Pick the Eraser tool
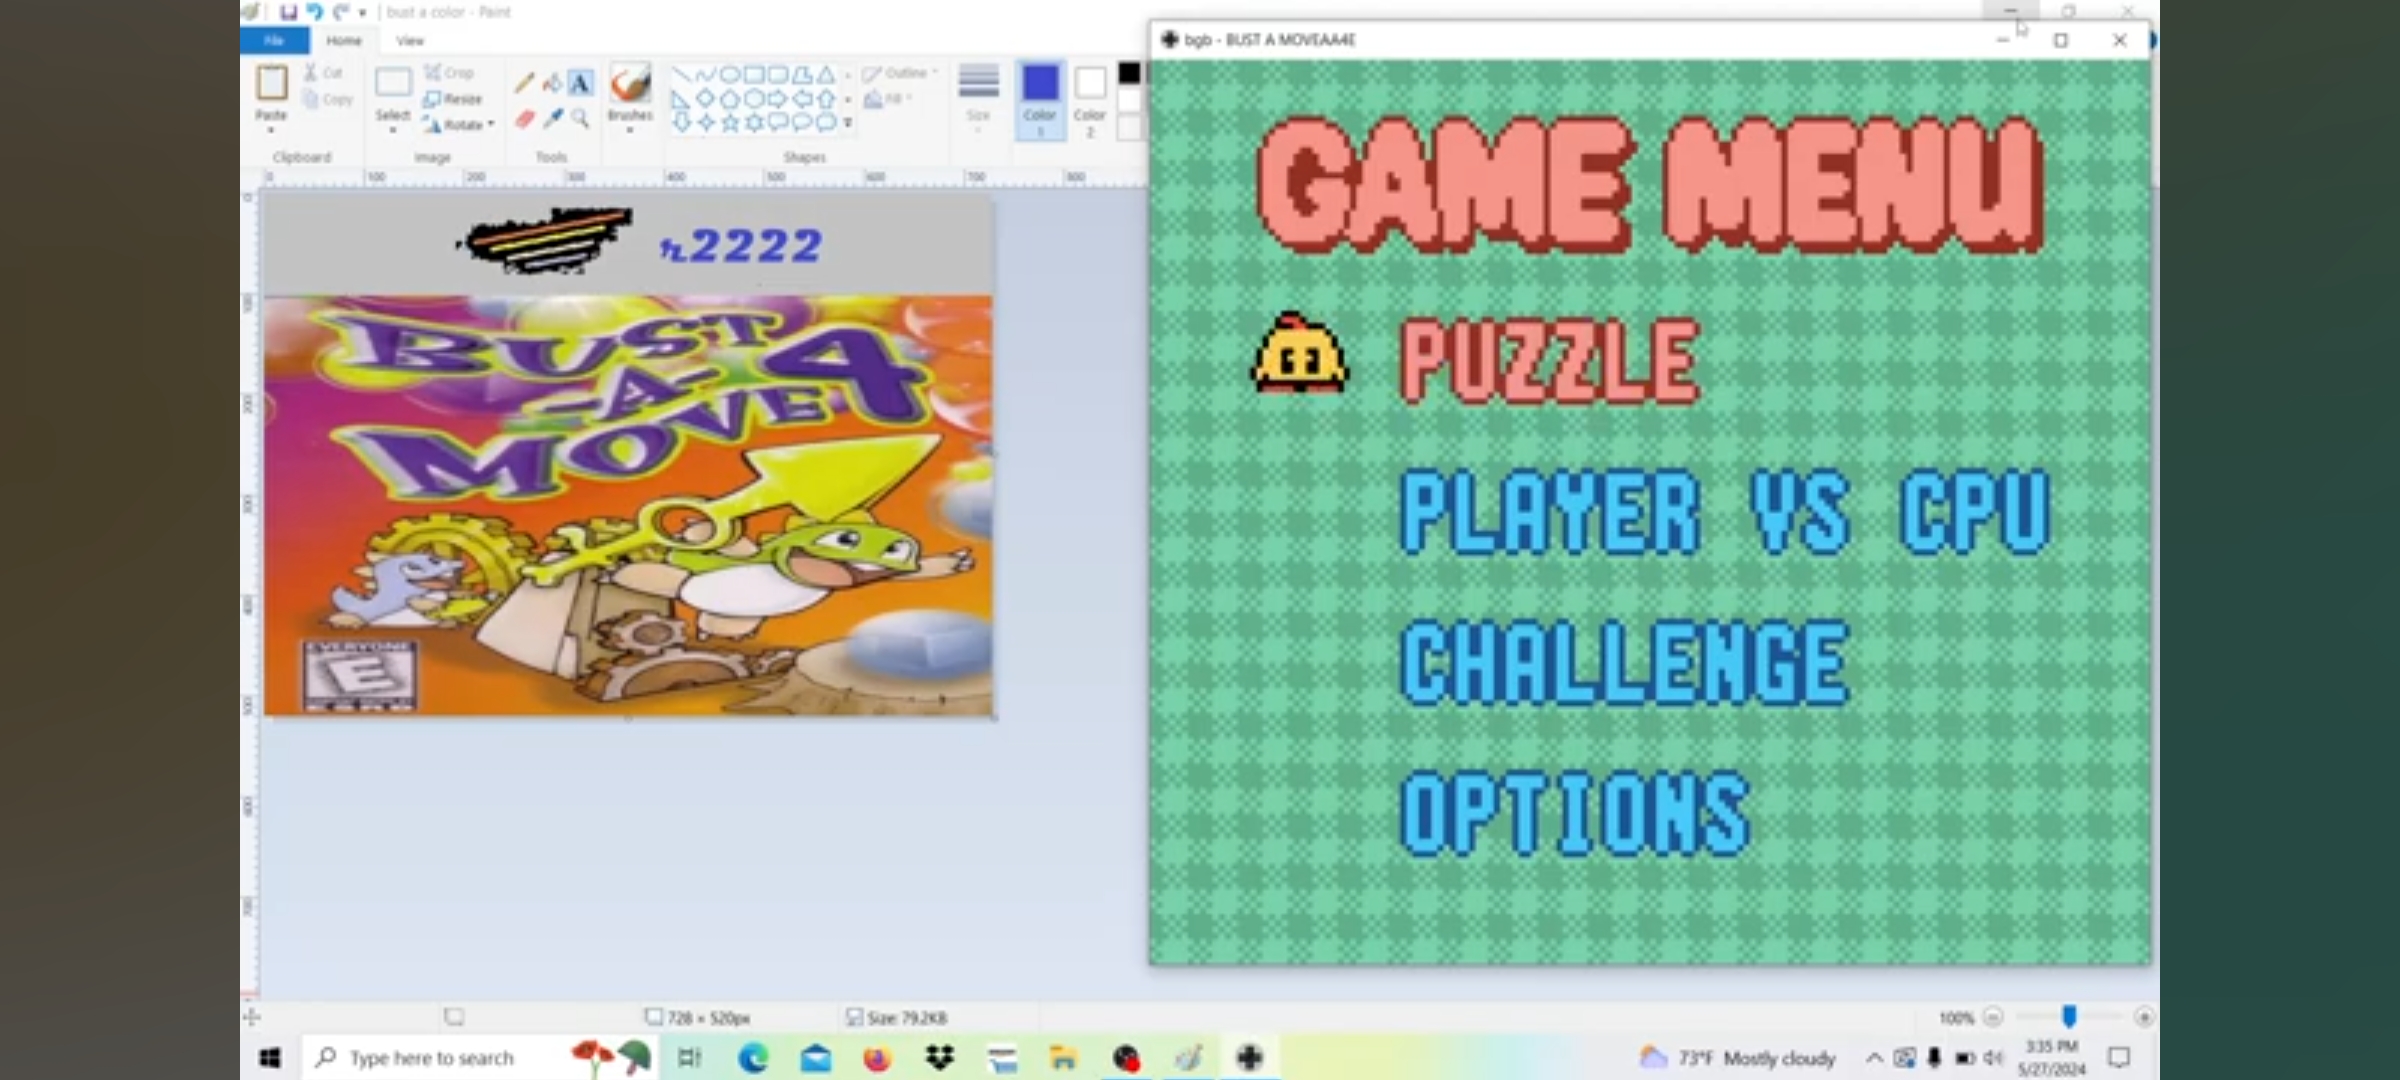This screenshot has height=1080, width=2400. tap(524, 119)
